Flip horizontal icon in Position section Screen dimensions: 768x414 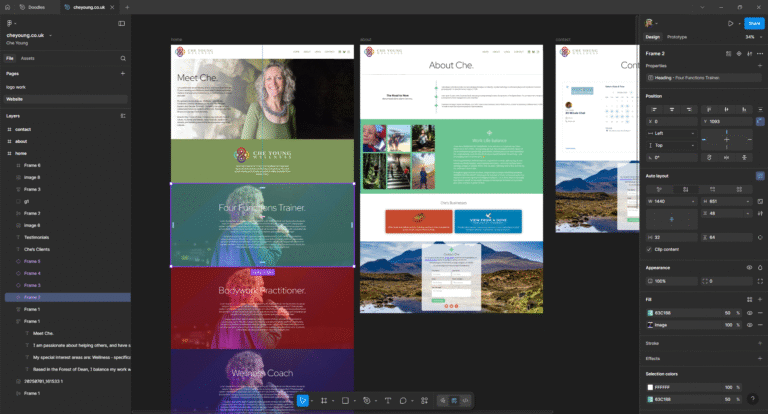[726, 157]
